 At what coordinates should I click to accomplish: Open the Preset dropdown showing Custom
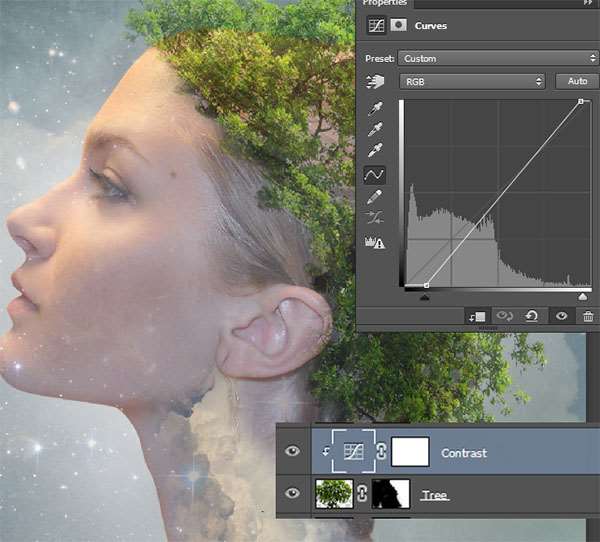(497, 58)
